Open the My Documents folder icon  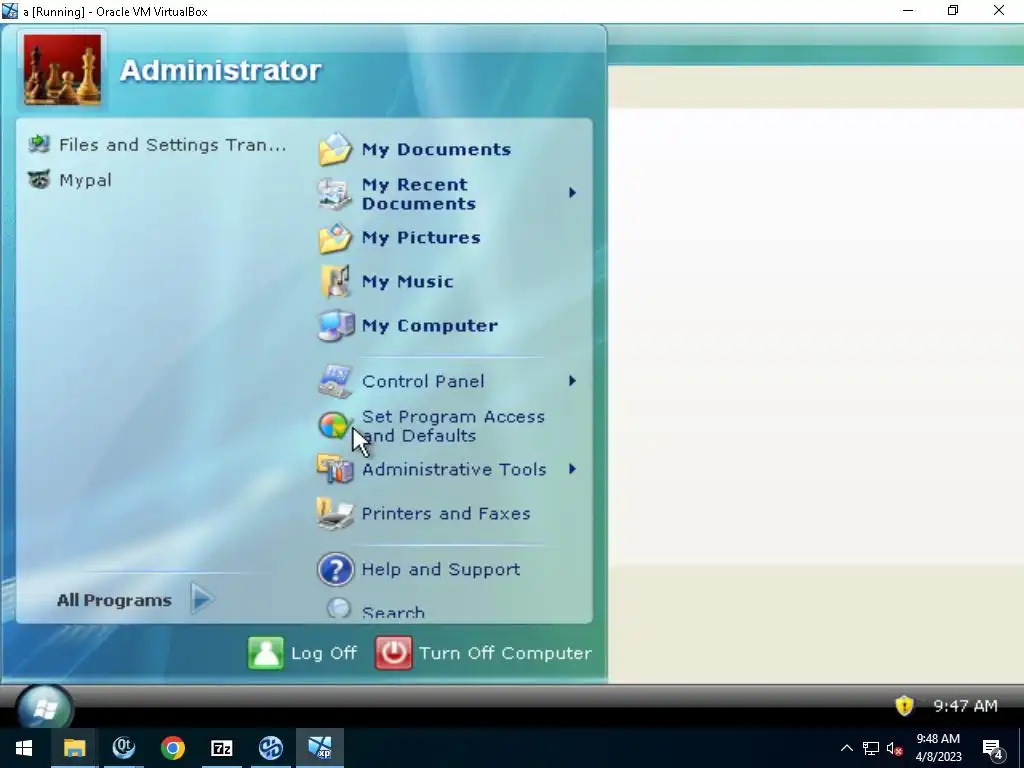pos(335,149)
